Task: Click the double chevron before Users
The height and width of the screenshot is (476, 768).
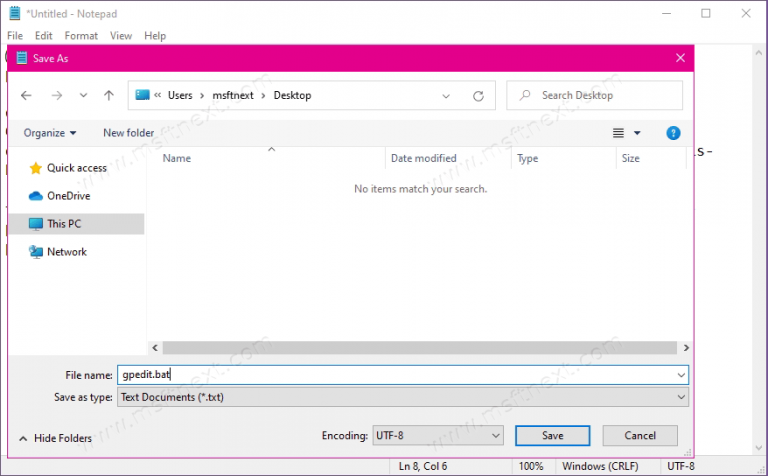Action: [158, 95]
